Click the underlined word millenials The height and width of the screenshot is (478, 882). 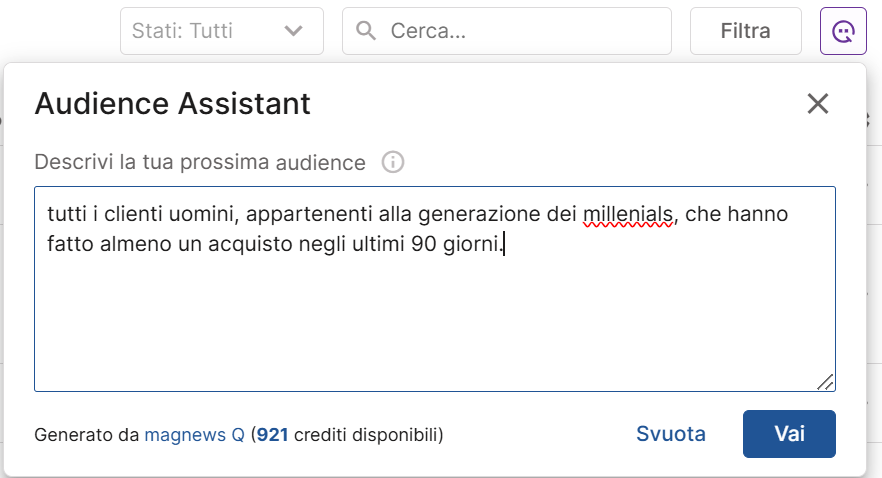(x=628, y=214)
